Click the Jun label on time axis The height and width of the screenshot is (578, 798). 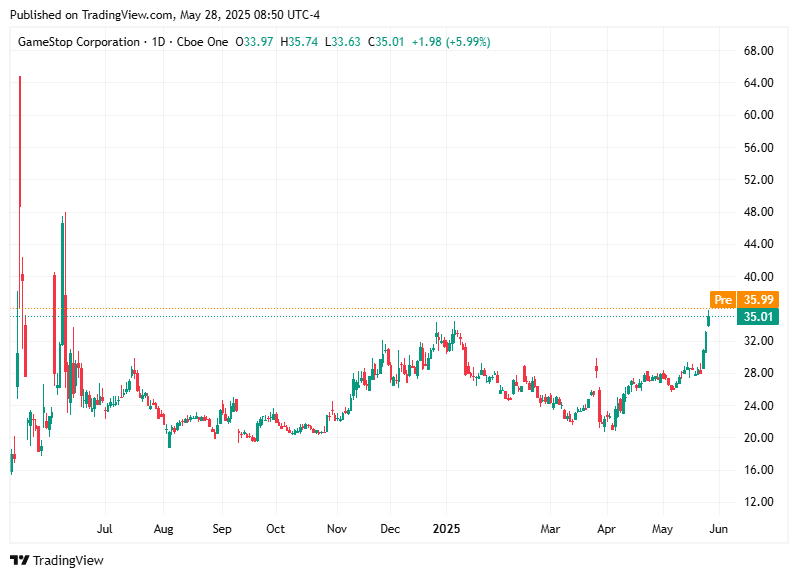[x=719, y=529]
